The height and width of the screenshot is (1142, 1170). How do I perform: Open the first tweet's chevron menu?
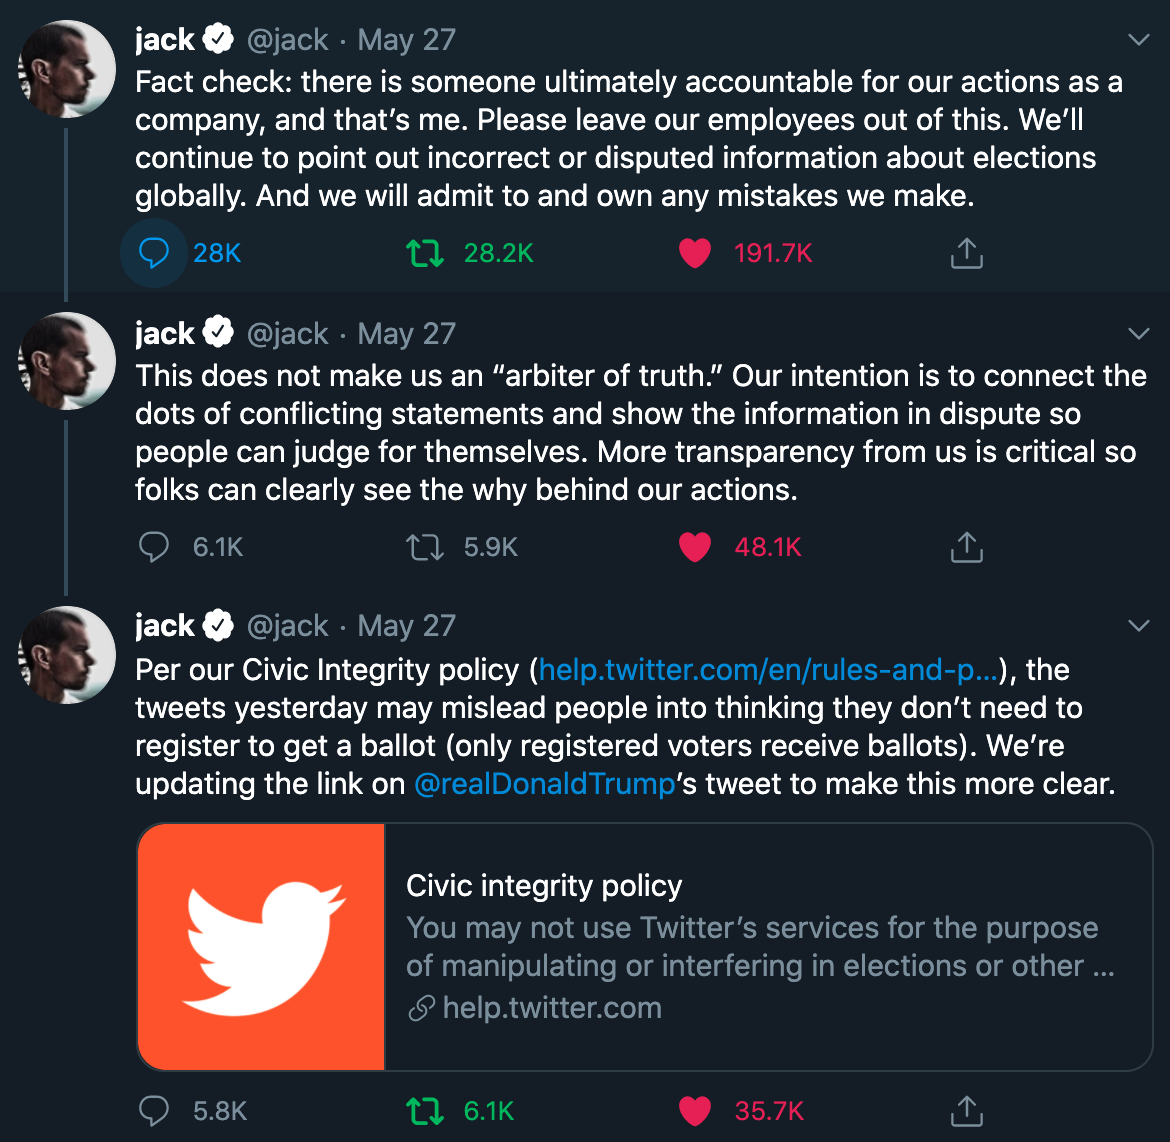1138,40
